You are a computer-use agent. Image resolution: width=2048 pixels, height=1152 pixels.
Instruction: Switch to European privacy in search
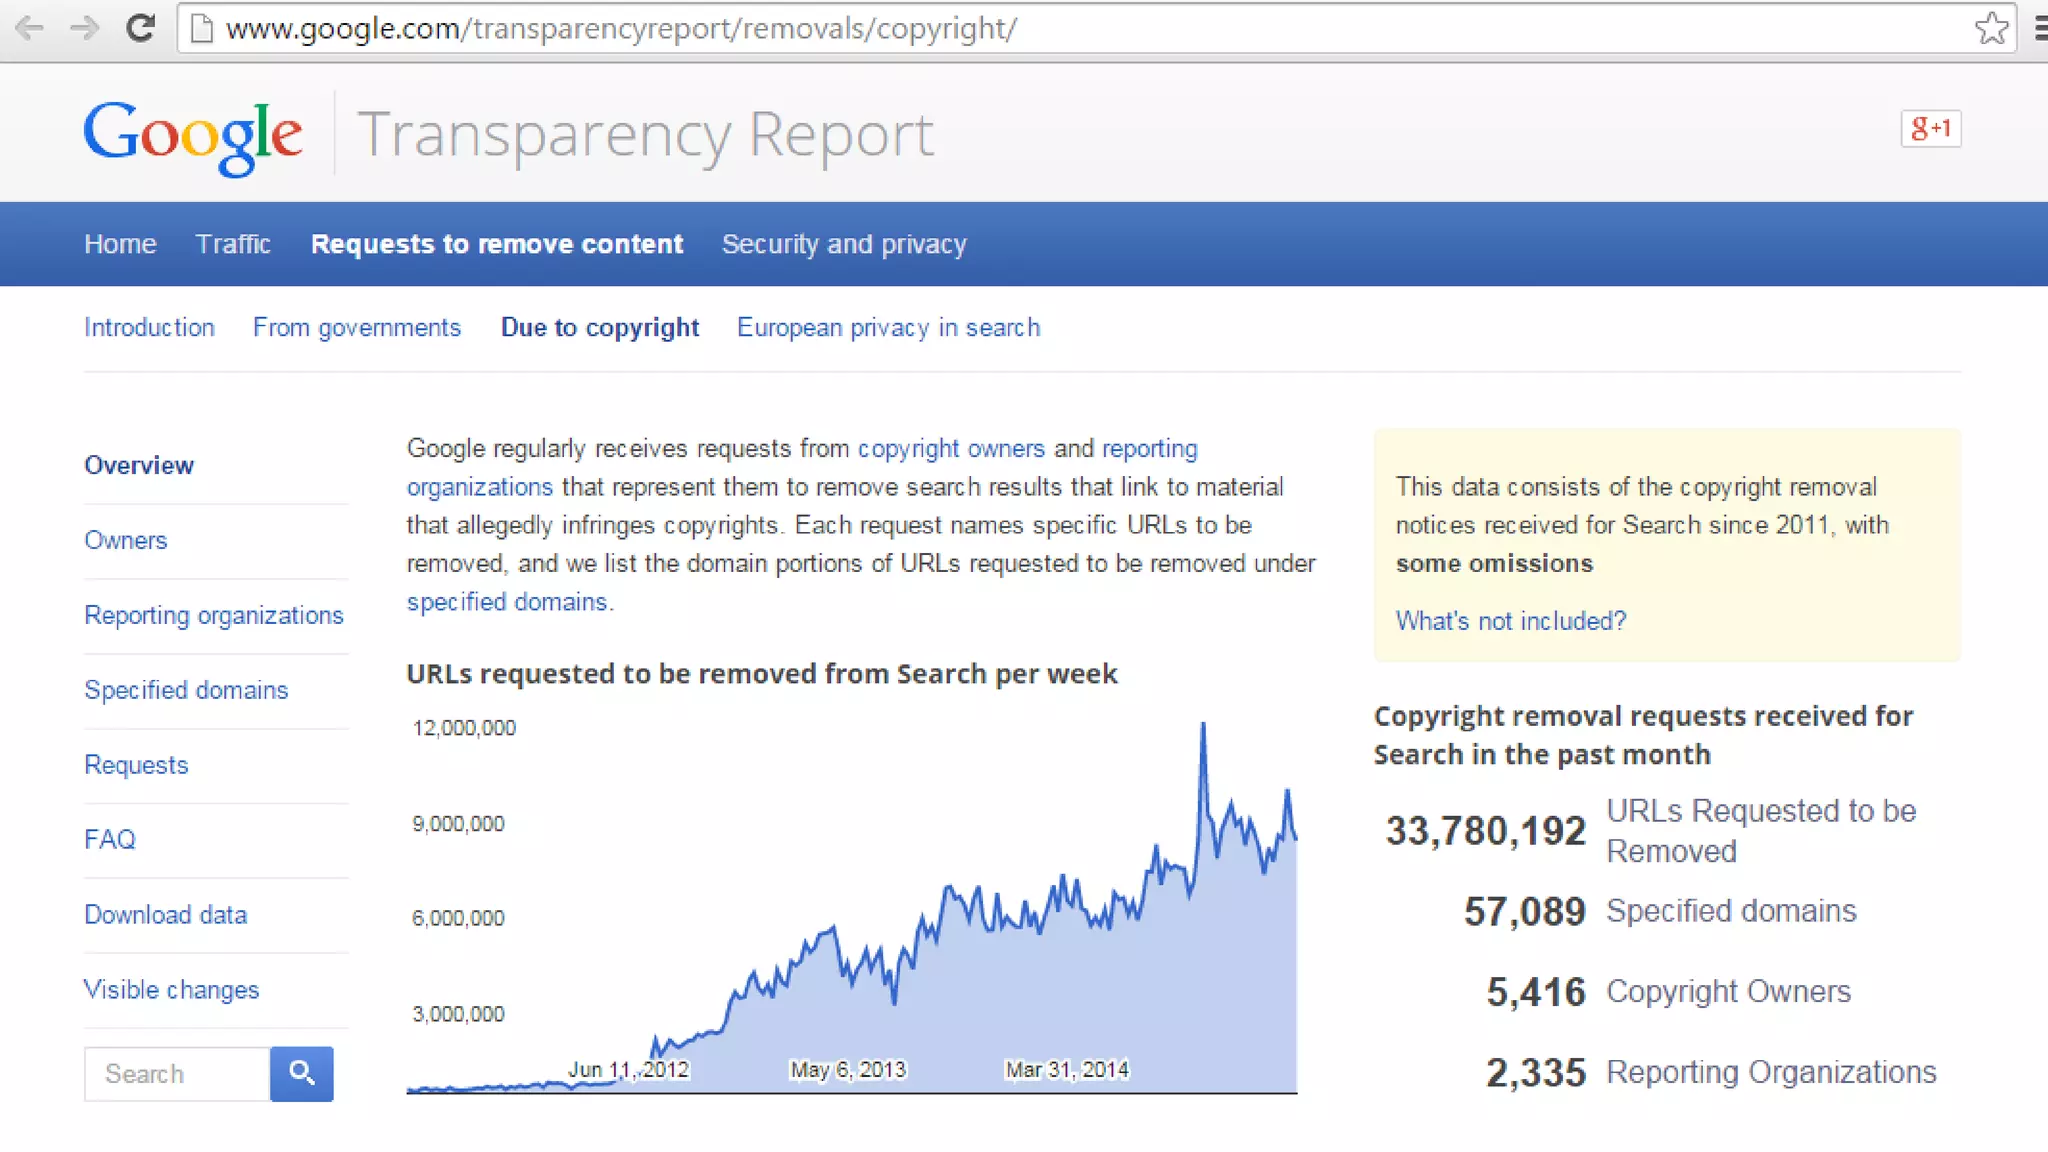(x=888, y=327)
